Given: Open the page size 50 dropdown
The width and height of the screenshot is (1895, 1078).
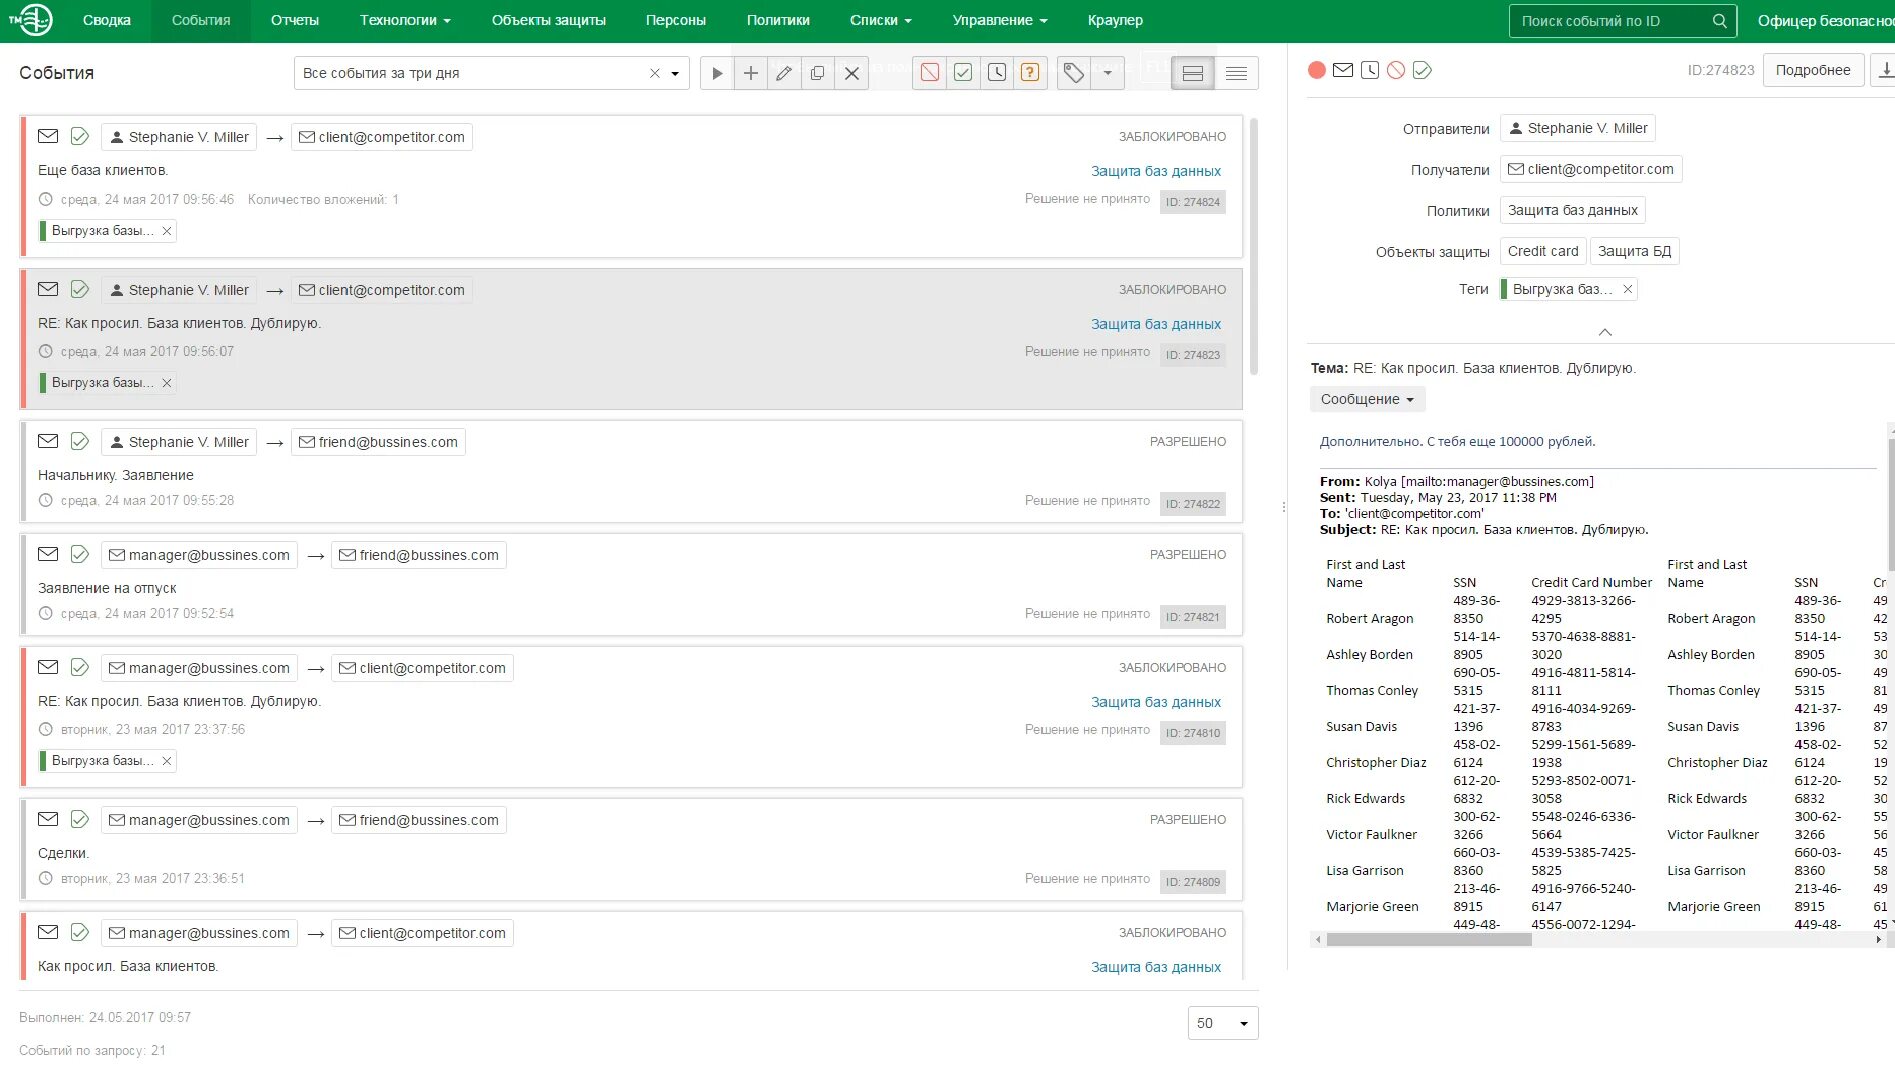Looking at the screenshot, I should (x=1223, y=1023).
